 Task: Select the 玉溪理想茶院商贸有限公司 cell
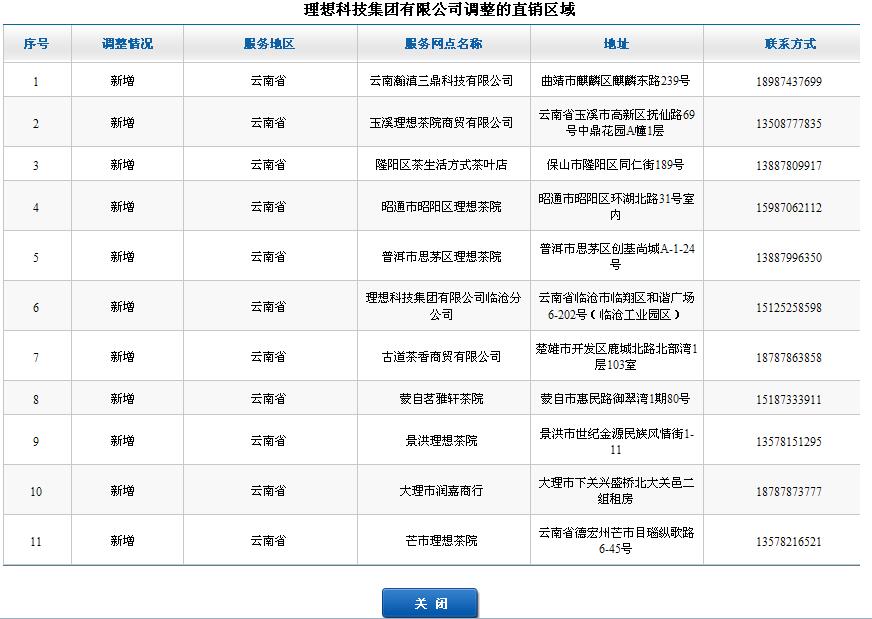tap(441, 123)
